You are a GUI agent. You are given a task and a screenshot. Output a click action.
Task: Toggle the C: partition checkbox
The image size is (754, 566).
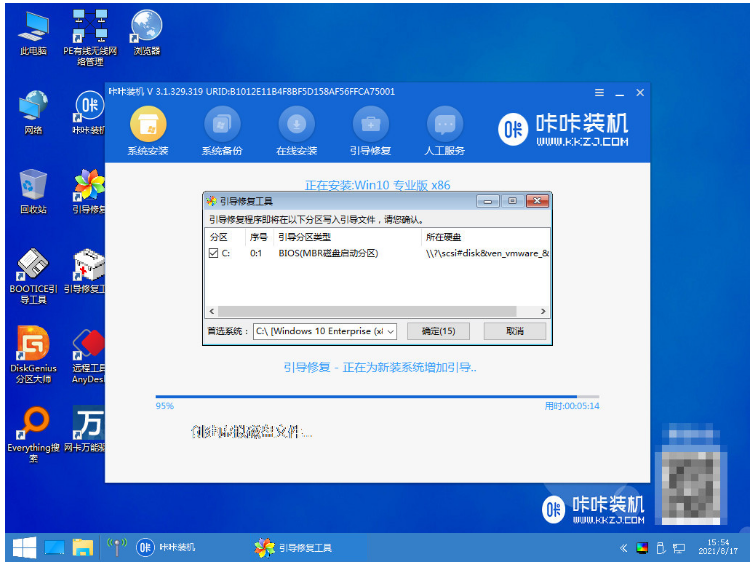point(213,254)
